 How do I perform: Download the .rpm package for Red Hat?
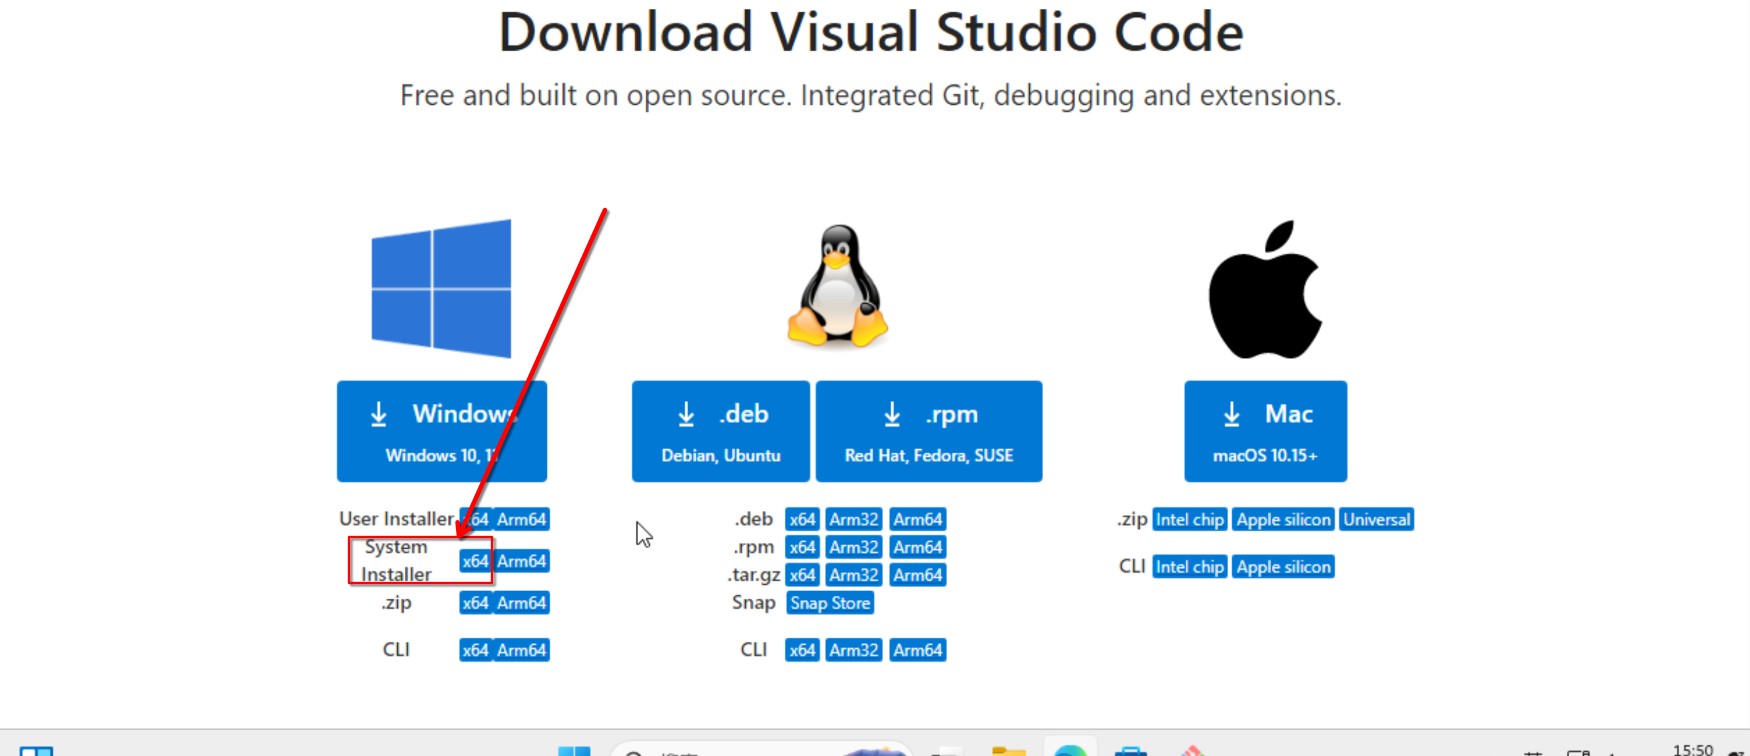[929, 431]
